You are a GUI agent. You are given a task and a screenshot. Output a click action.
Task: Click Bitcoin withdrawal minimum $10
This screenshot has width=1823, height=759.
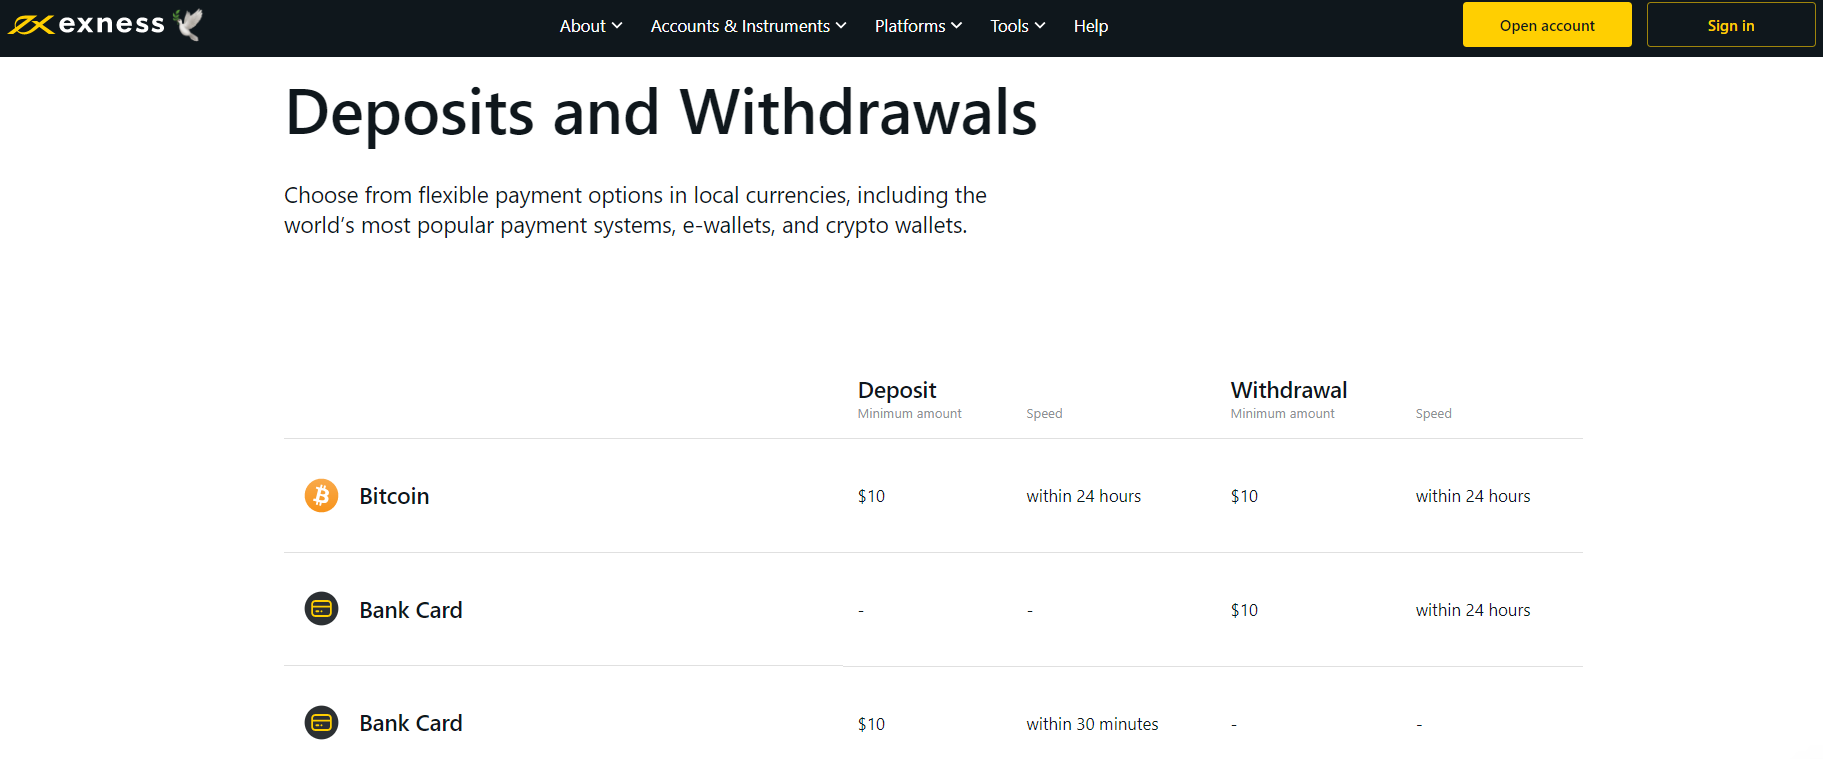1244,496
